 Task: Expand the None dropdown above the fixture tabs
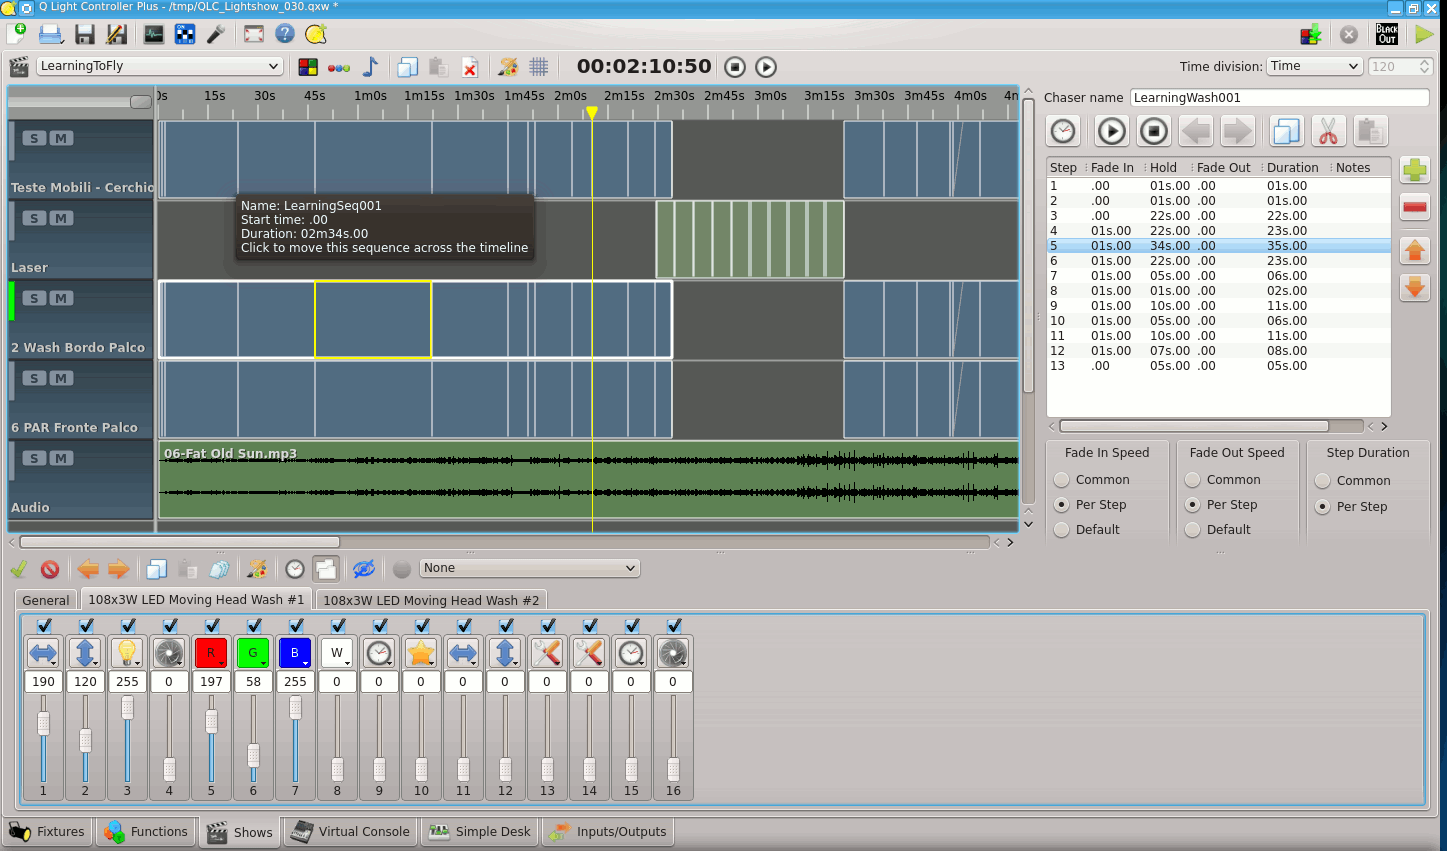click(529, 567)
